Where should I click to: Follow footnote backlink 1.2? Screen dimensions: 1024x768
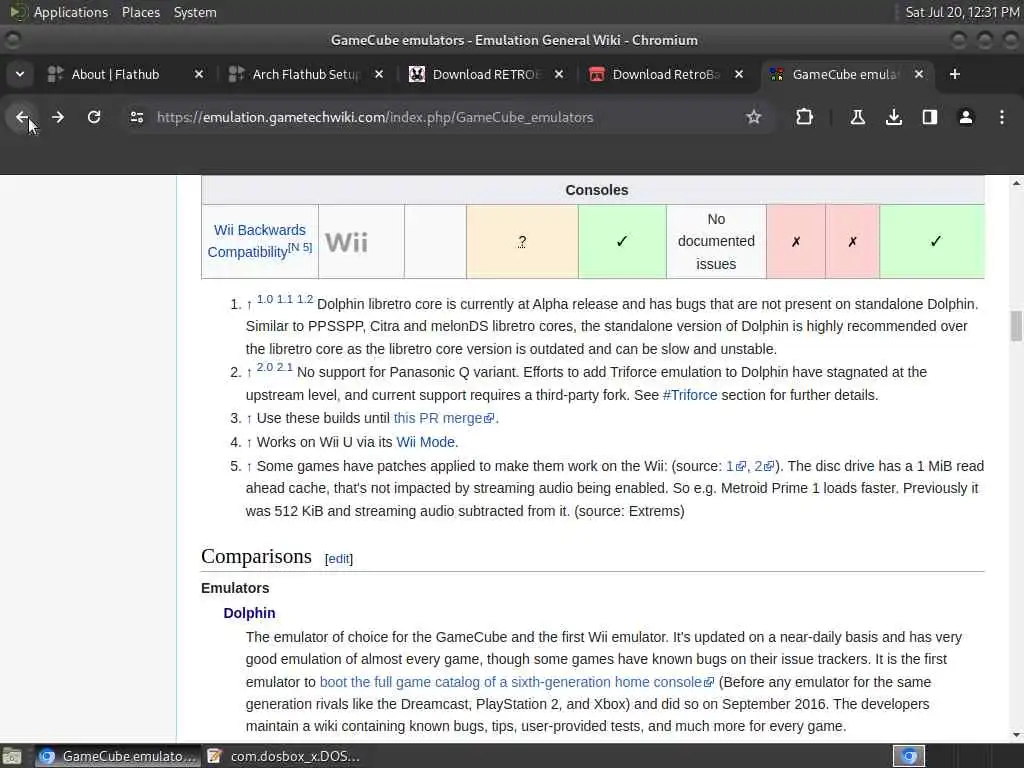305,299
